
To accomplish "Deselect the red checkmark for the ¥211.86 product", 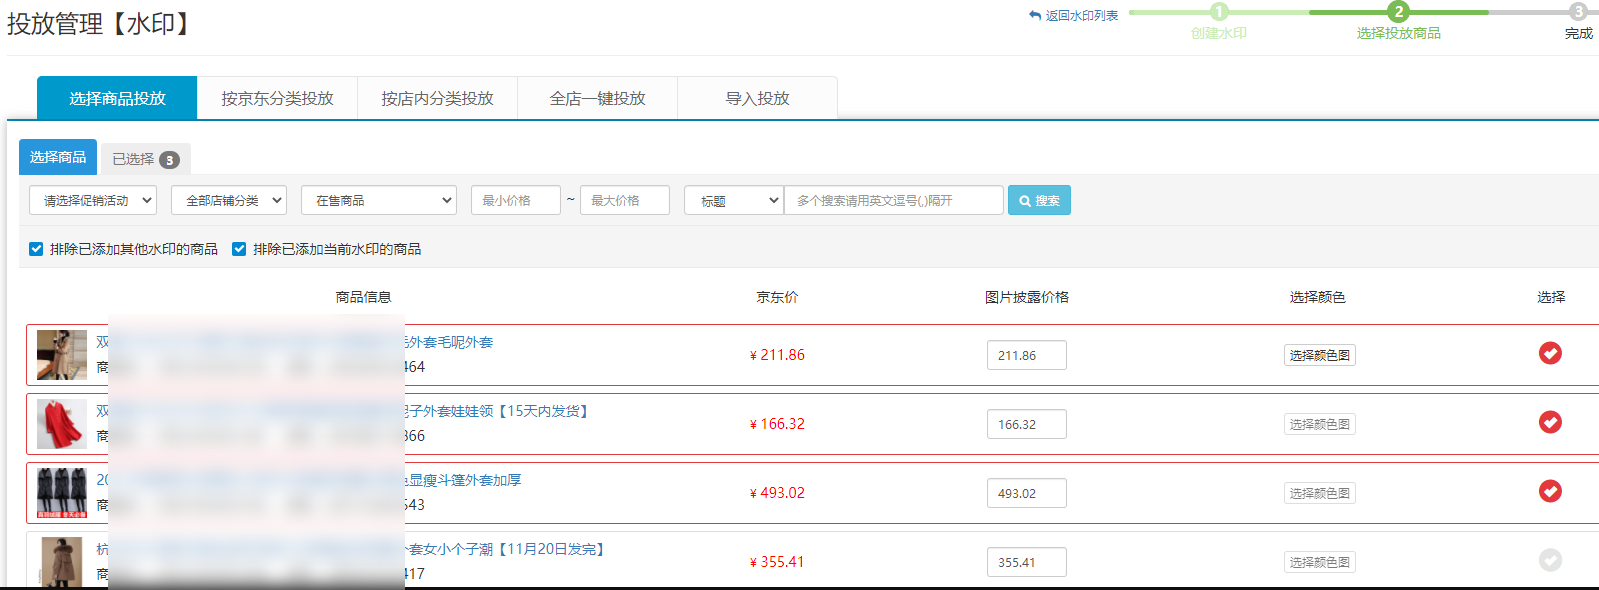I will tap(1550, 353).
